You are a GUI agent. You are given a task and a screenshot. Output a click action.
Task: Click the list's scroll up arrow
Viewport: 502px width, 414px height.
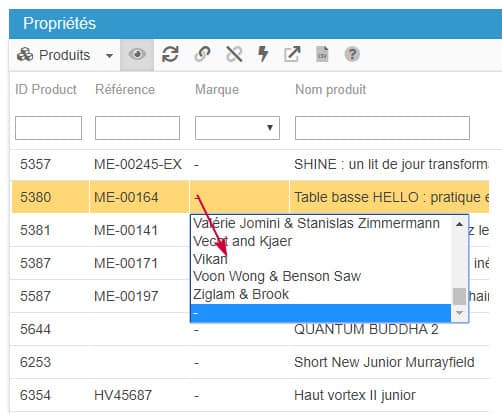[460, 224]
